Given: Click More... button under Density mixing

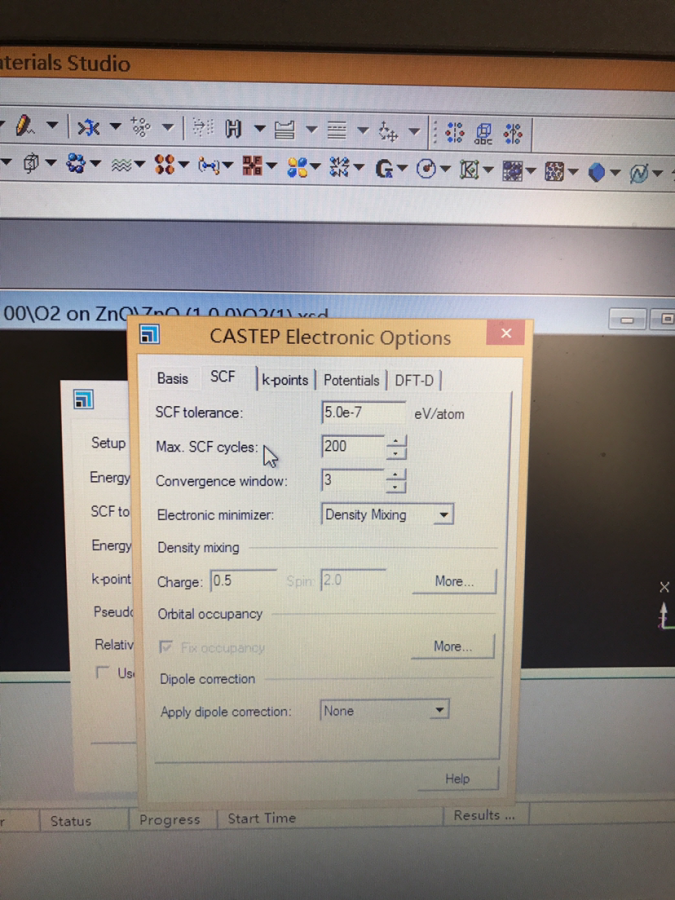Looking at the screenshot, I should (454, 581).
